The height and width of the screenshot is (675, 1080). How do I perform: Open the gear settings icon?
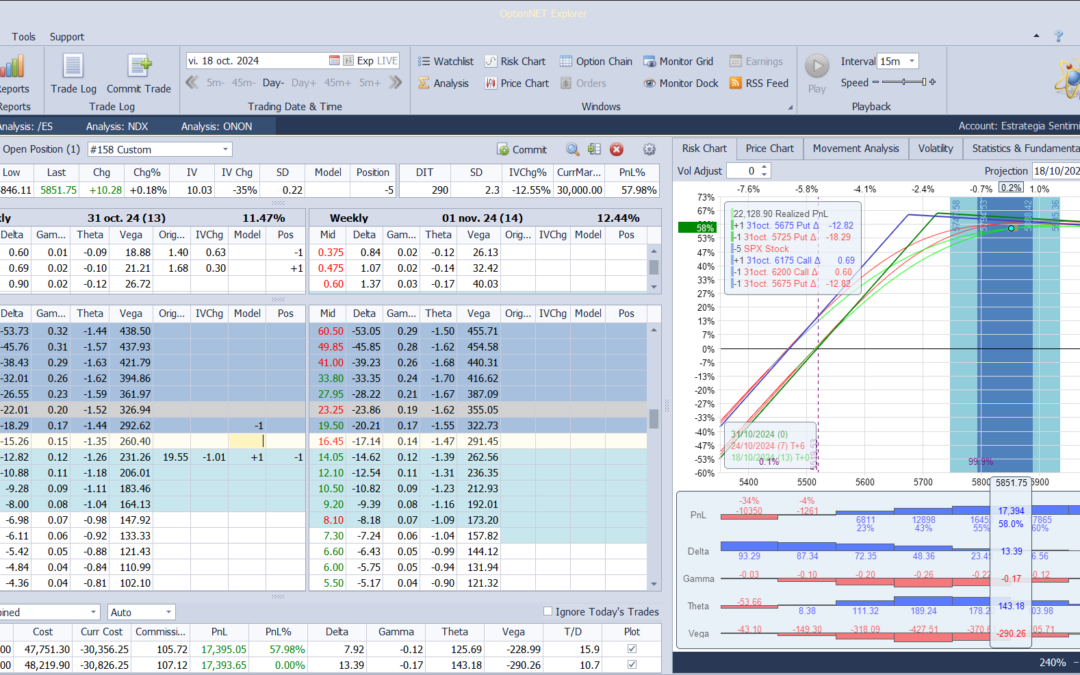pyautogui.click(x=649, y=149)
